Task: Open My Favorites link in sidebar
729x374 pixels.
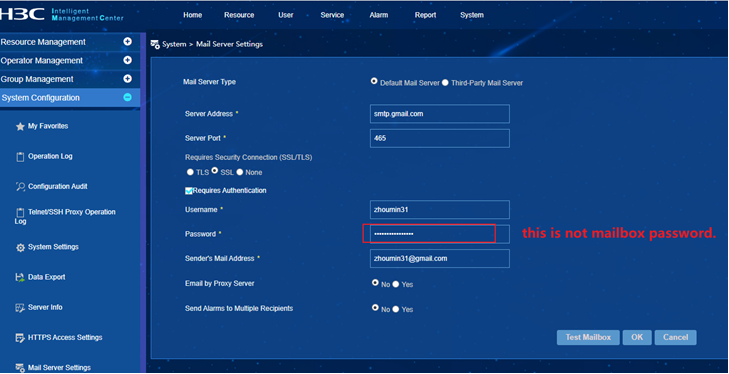Action: [x=48, y=126]
